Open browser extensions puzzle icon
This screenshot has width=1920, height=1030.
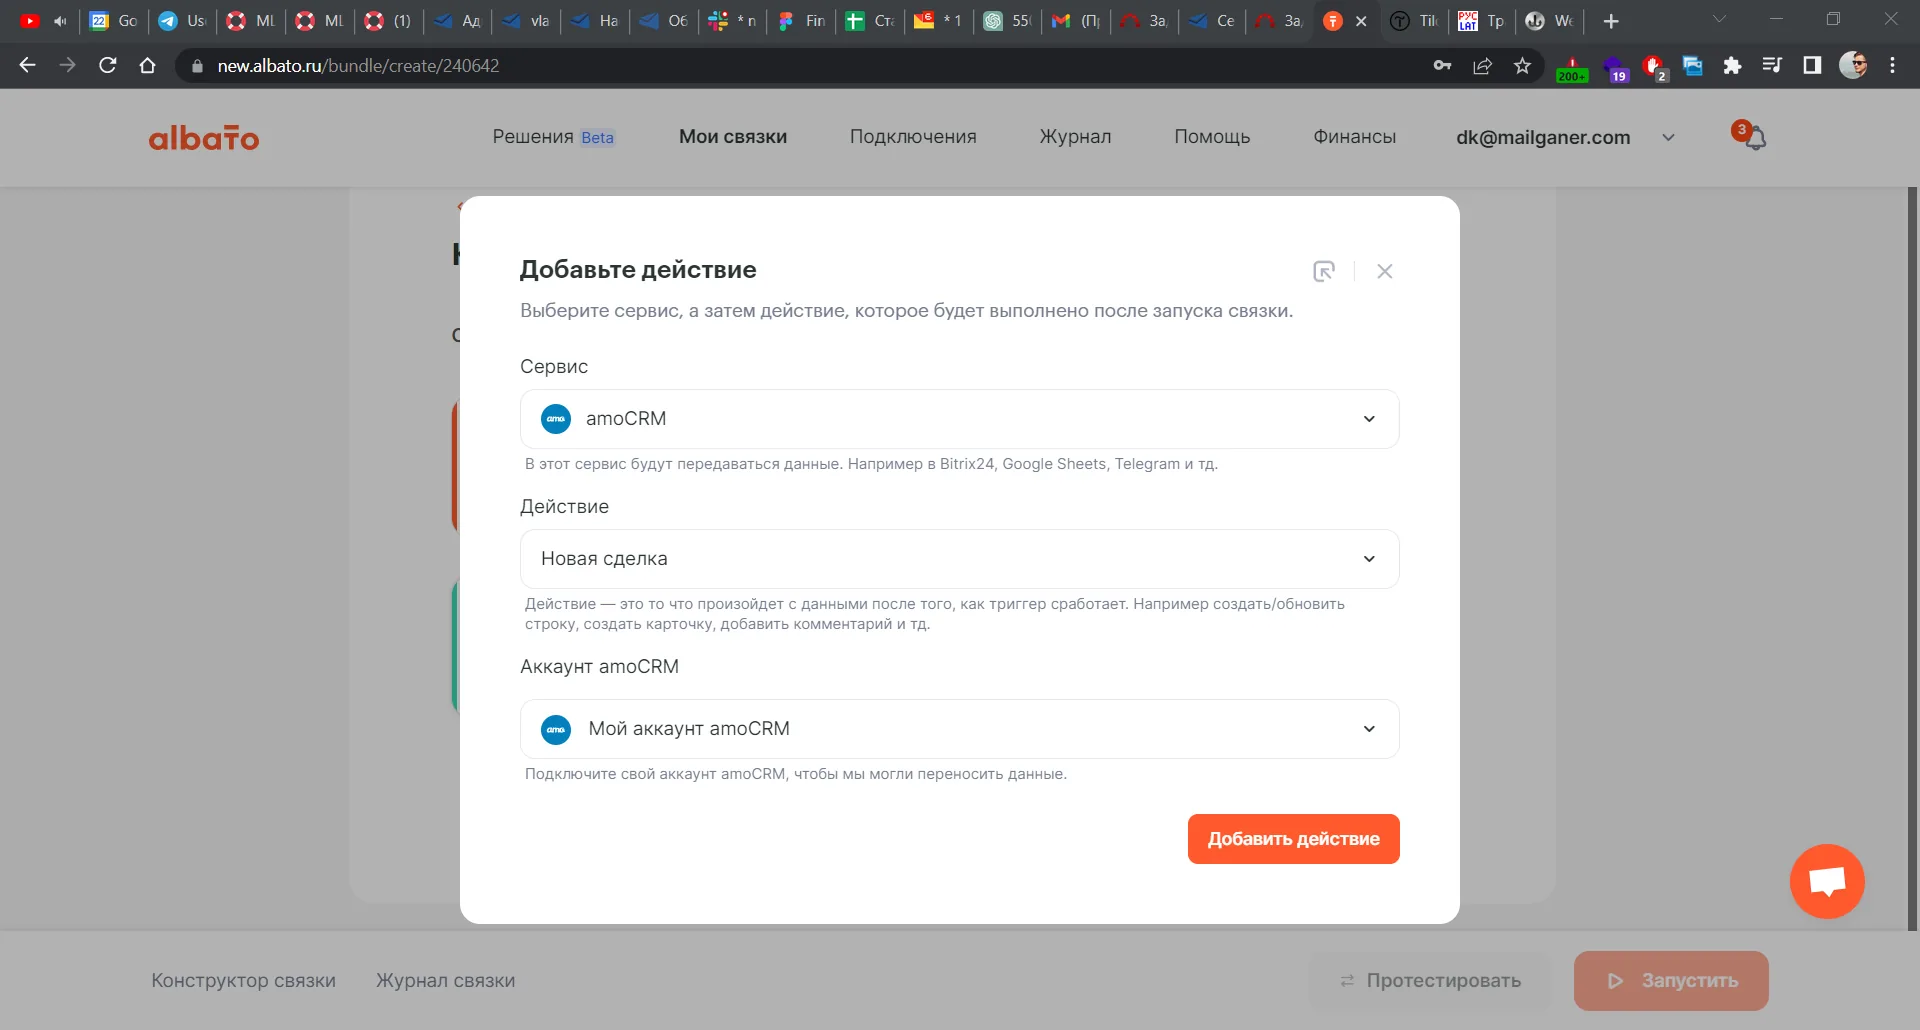click(1732, 66)
